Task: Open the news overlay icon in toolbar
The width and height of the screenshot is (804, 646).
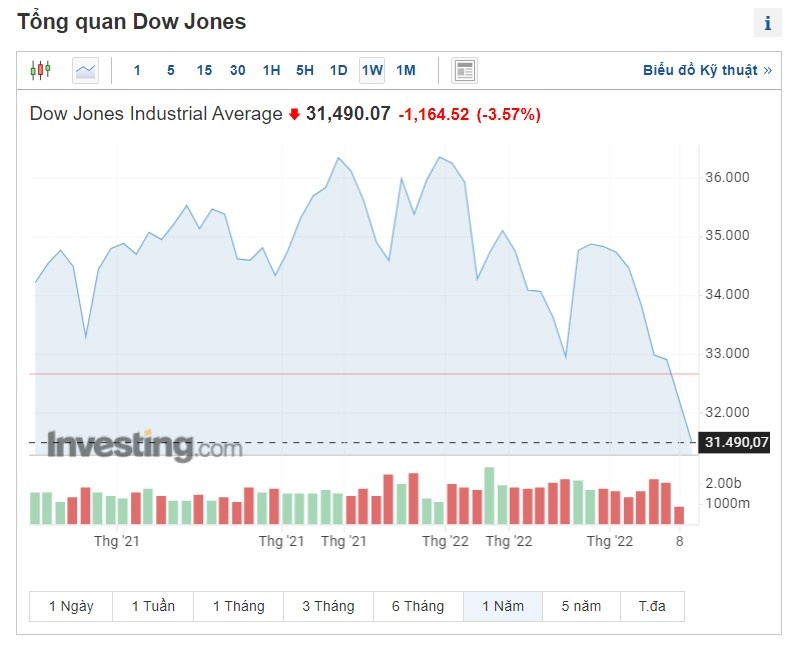Action: 464,70
